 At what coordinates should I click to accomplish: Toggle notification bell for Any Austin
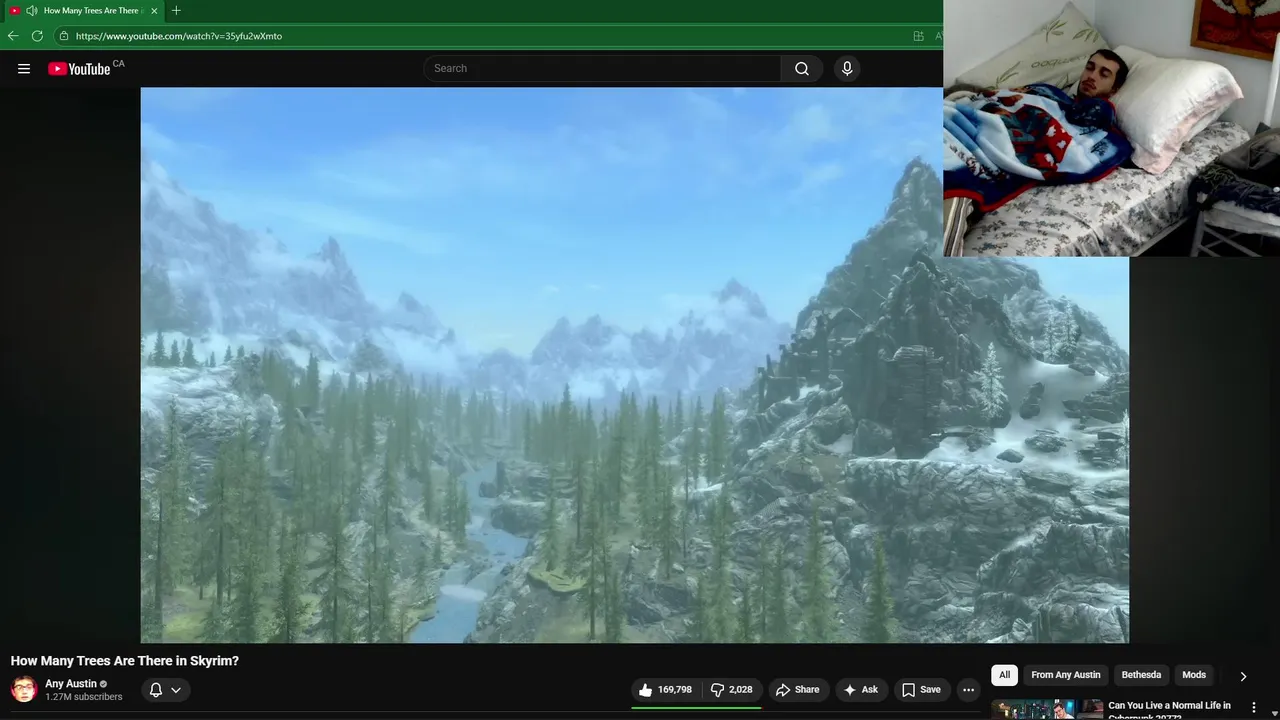[156, 690]
